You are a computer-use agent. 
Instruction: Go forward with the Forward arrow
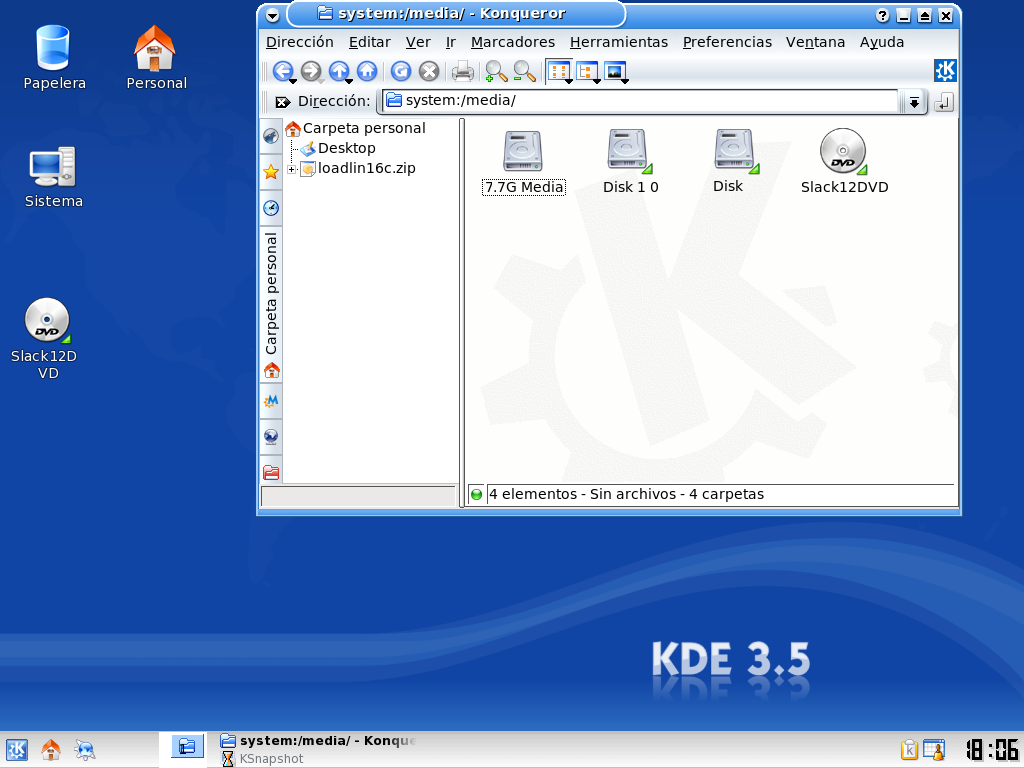[x=311, y=71]
